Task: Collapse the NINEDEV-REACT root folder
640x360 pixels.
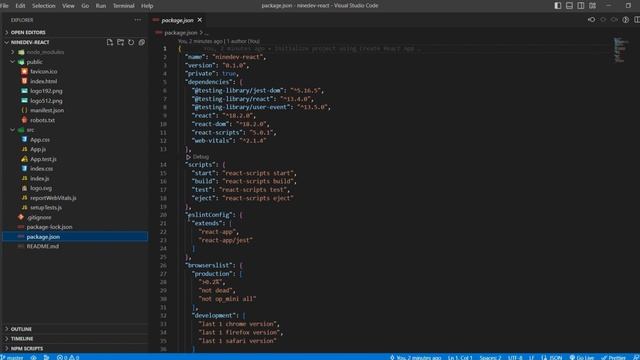Action: click(30, 42)
